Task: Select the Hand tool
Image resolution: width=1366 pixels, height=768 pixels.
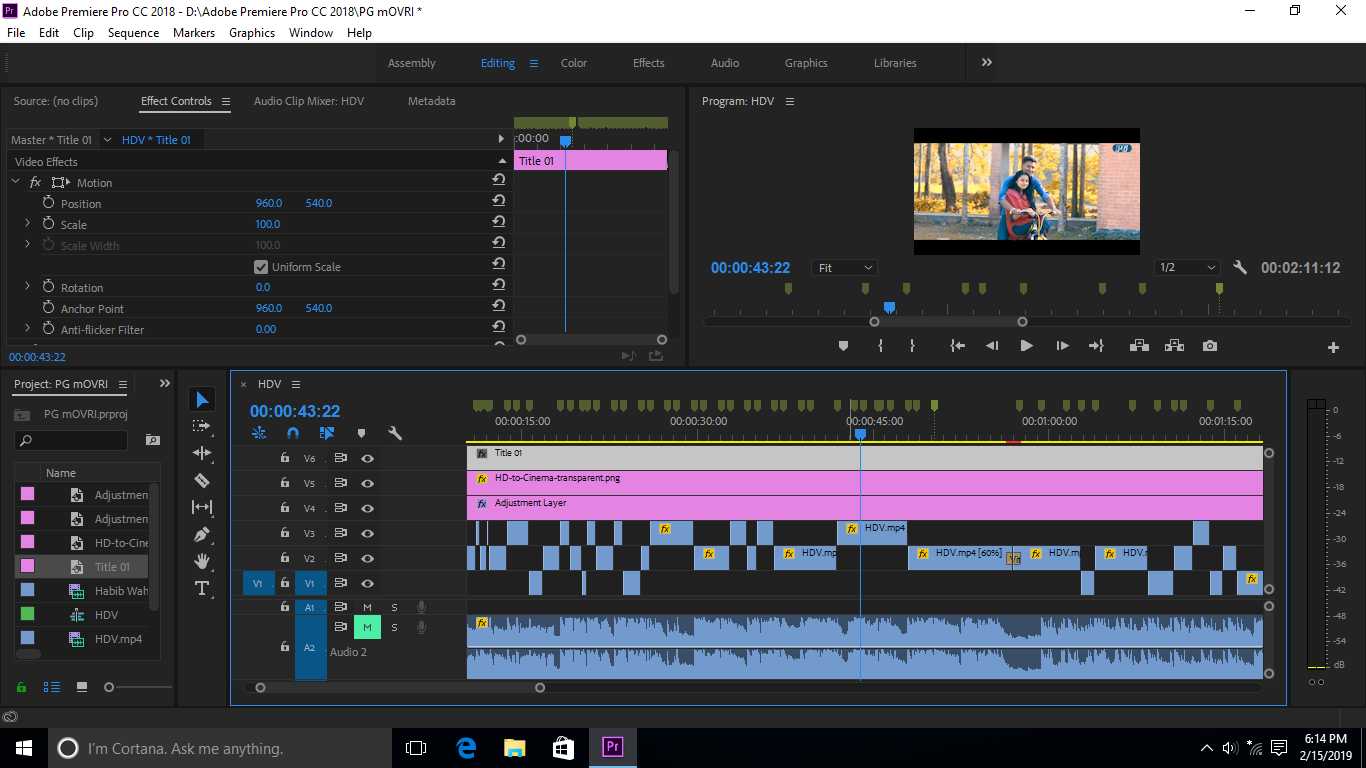Action: (202, 561)
